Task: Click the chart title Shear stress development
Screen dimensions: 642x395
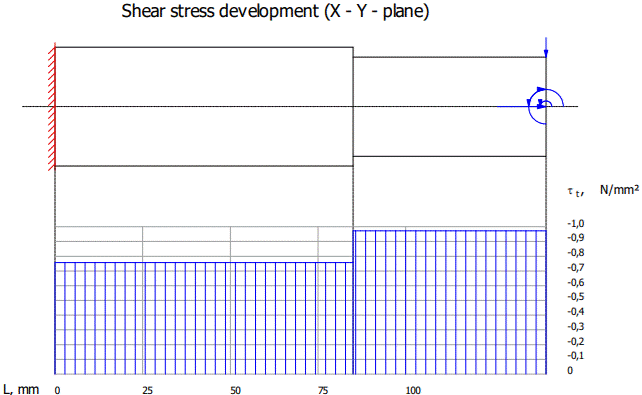Action: [275, 11]
